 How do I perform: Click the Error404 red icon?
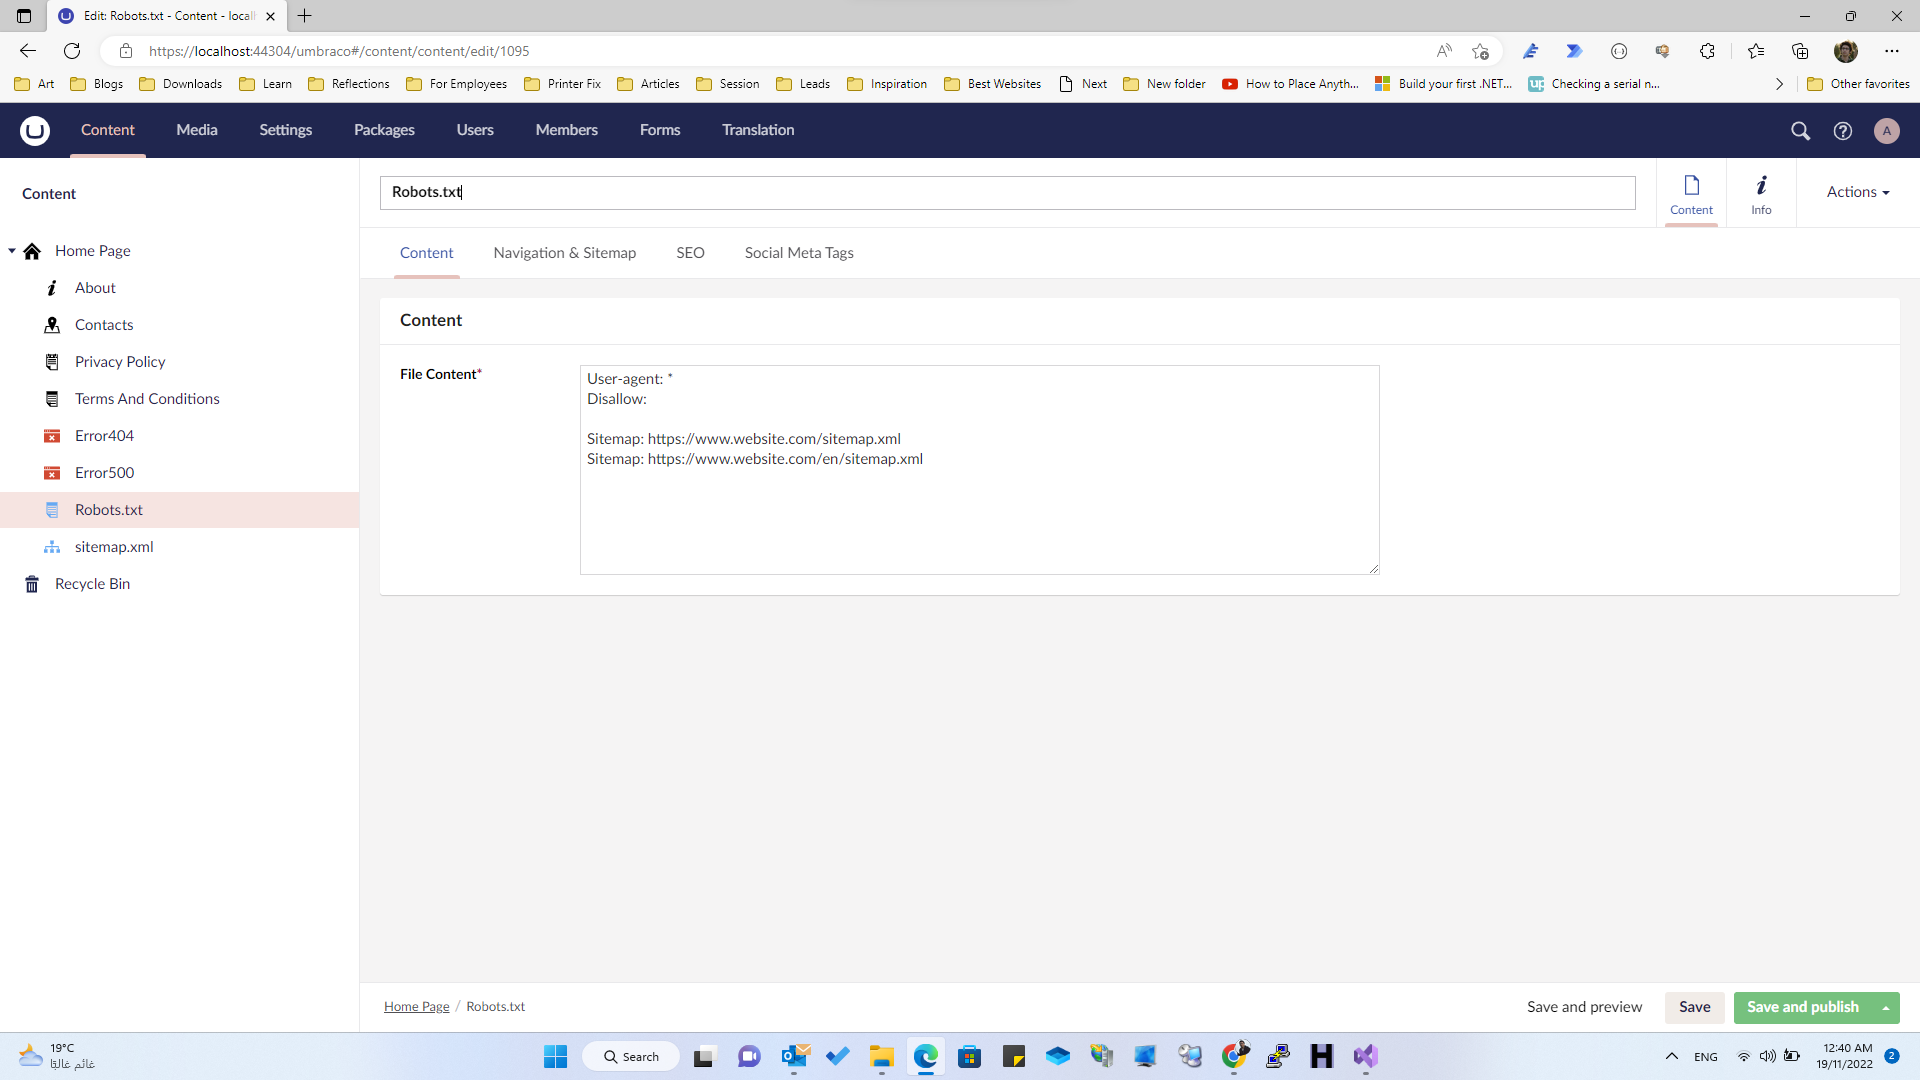(x=52, y=436)
